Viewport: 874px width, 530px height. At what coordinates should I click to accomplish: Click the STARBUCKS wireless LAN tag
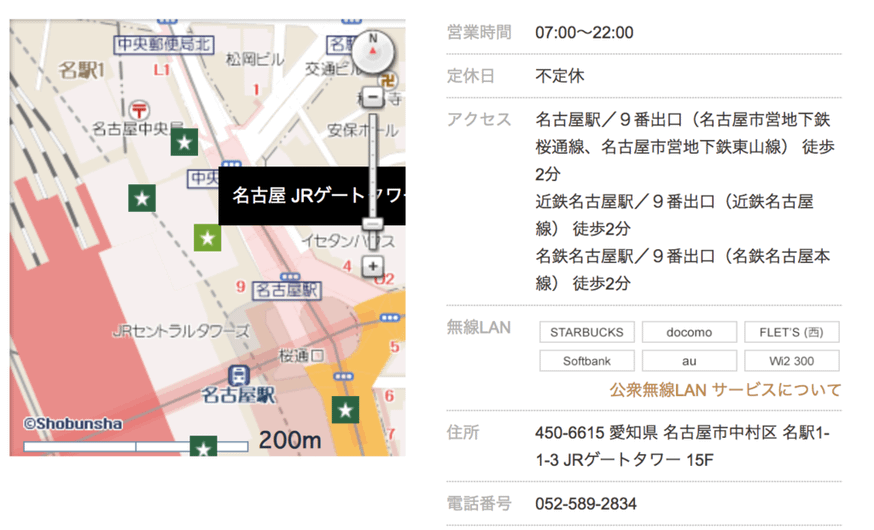[x=587, y=332]
